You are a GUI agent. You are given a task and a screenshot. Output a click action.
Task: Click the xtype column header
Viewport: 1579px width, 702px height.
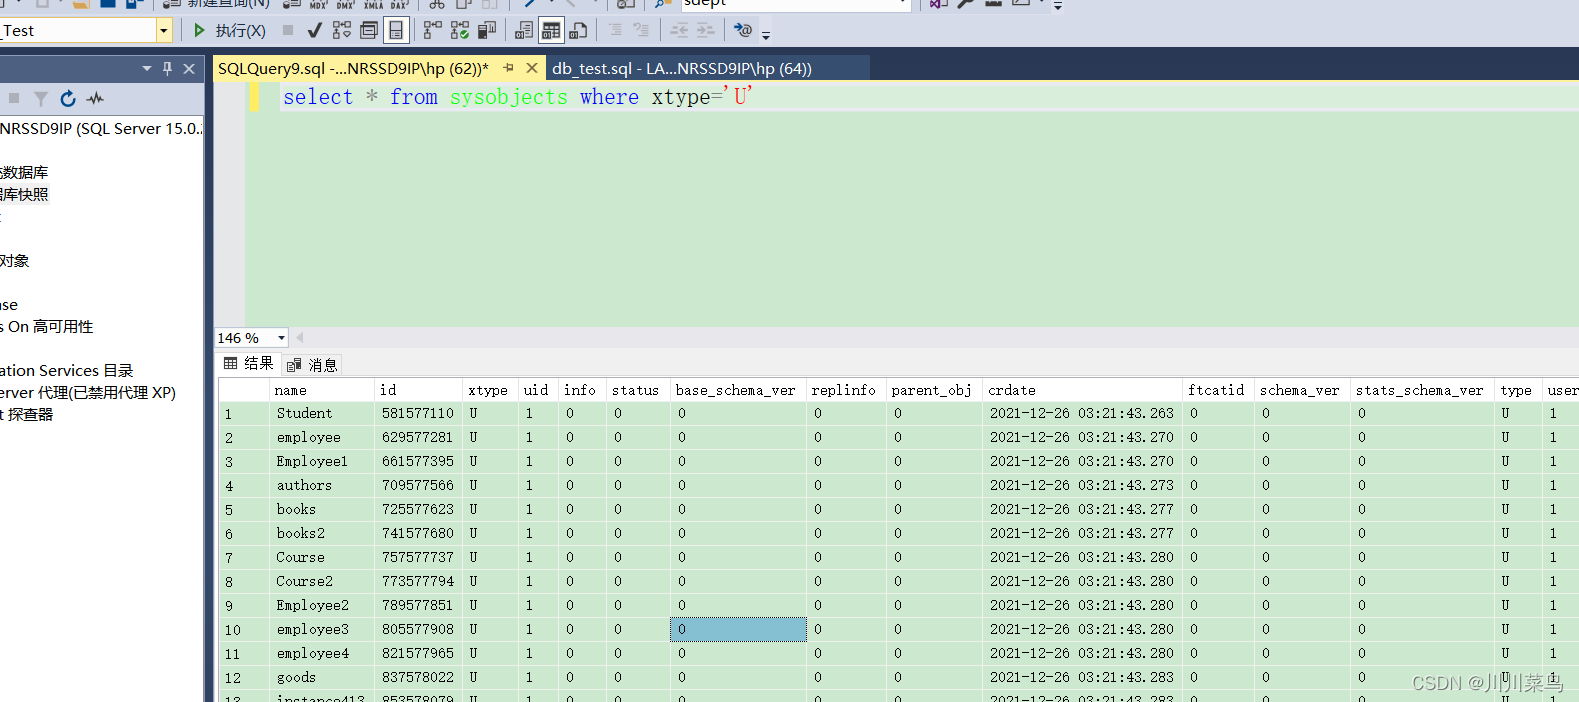(490, 390)
